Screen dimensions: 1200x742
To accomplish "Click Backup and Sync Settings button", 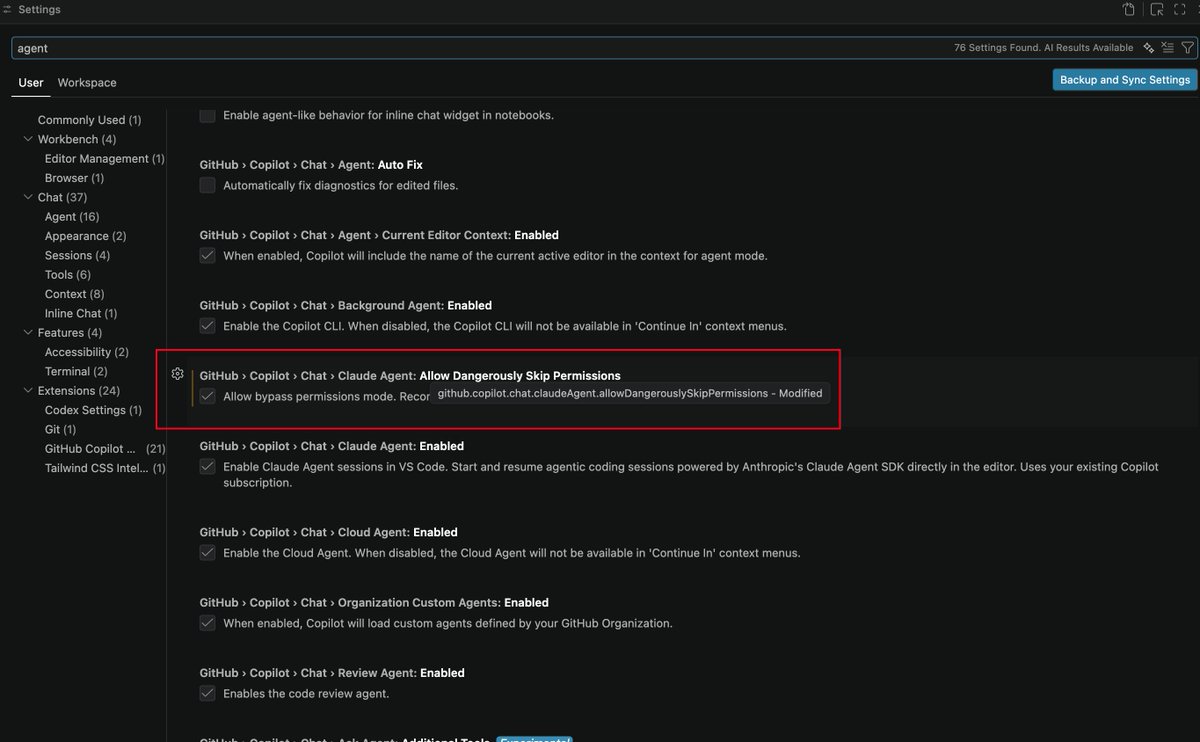I will coord(1125,80).
